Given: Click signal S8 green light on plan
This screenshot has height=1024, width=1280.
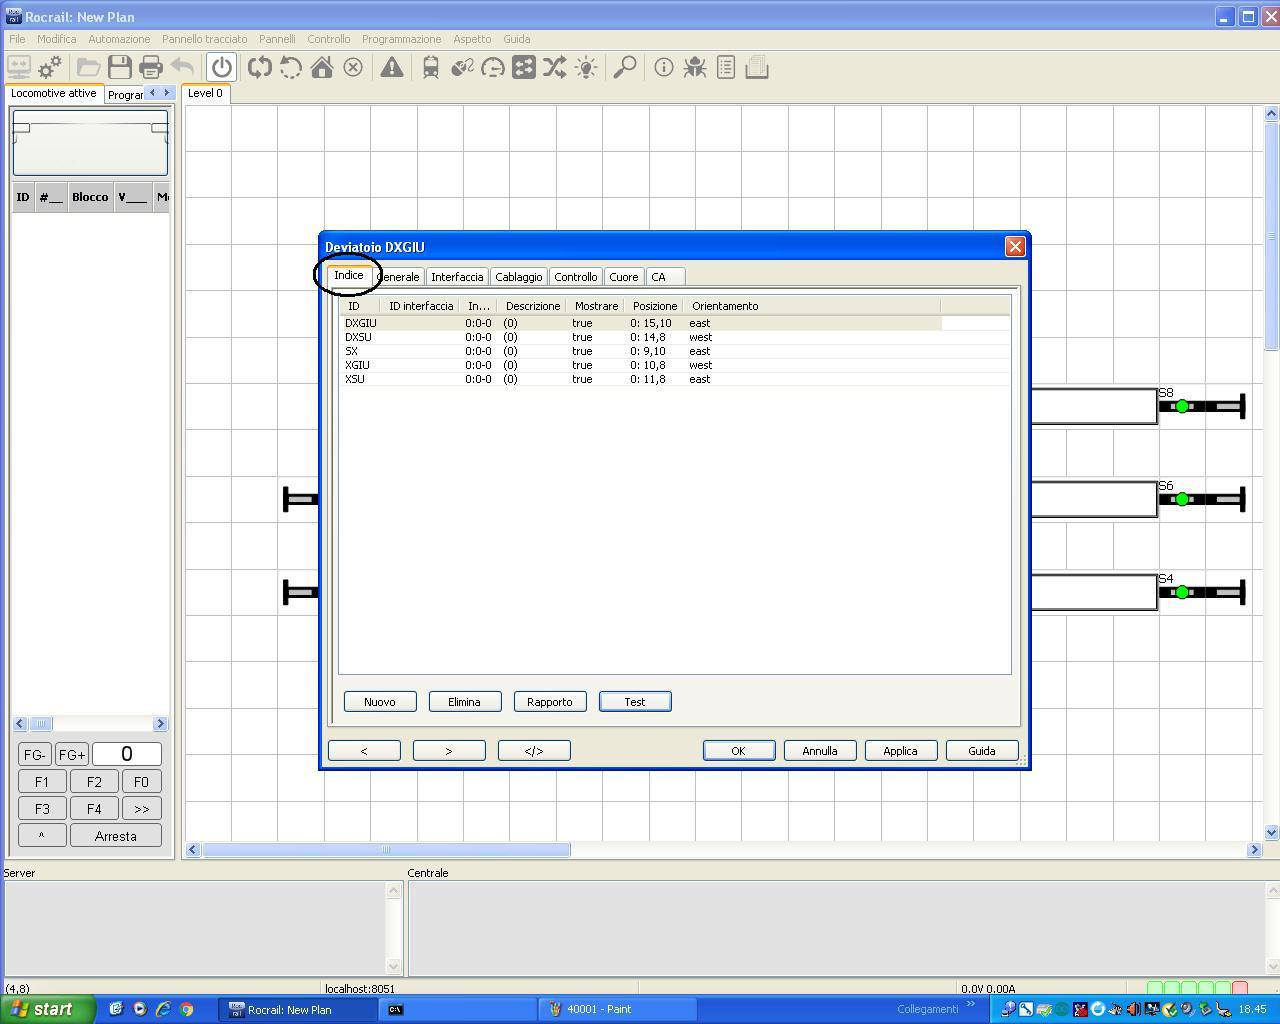Looking at the screenshot, I should (x=1182, y=406).
